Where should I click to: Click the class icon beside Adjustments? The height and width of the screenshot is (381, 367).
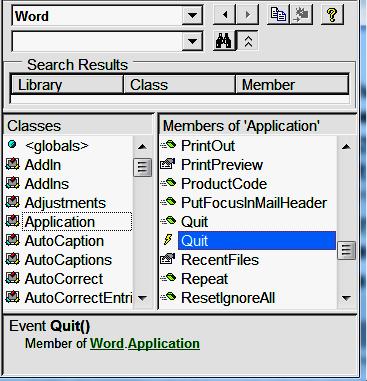coord(13,203)
